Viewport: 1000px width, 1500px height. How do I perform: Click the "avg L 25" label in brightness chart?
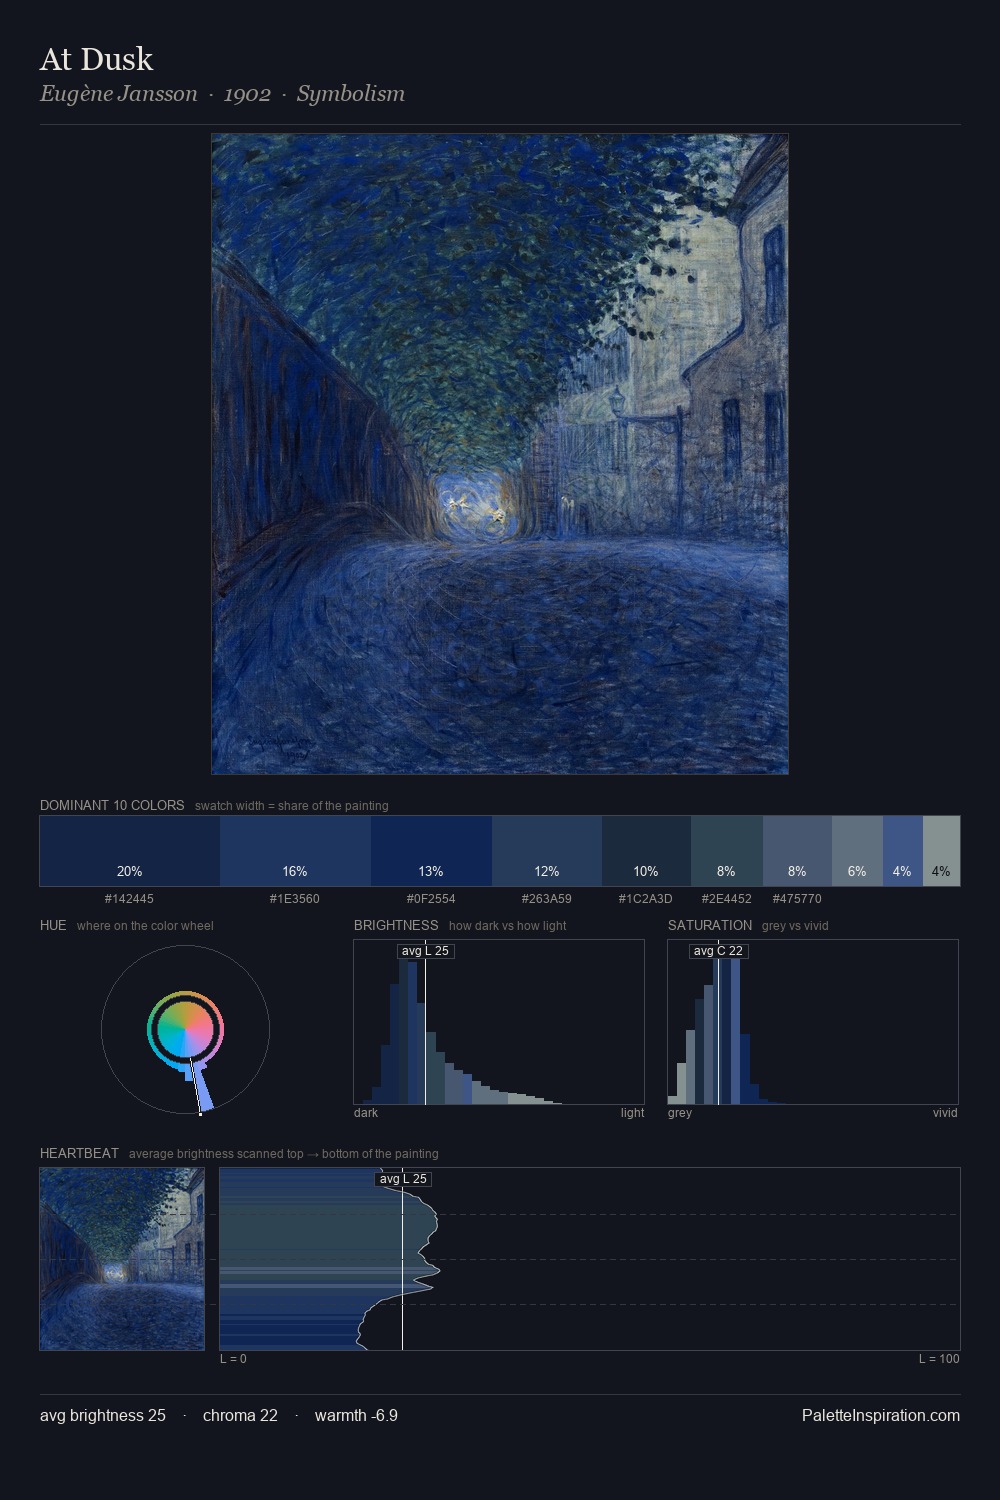pos(425,951)
